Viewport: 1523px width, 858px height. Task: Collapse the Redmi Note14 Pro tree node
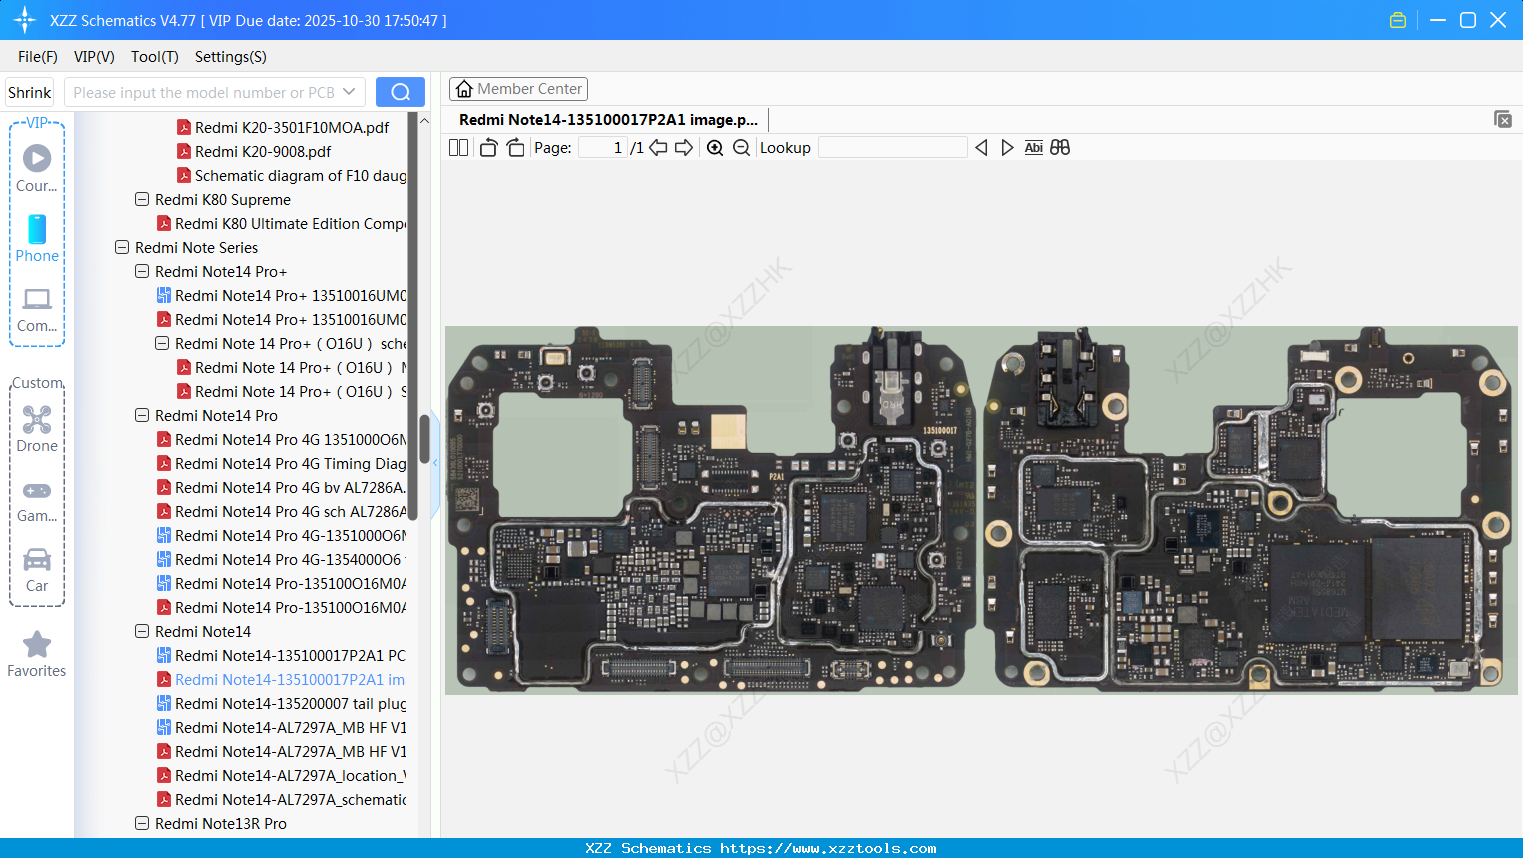pyautogui.click(x=141, y=415)
